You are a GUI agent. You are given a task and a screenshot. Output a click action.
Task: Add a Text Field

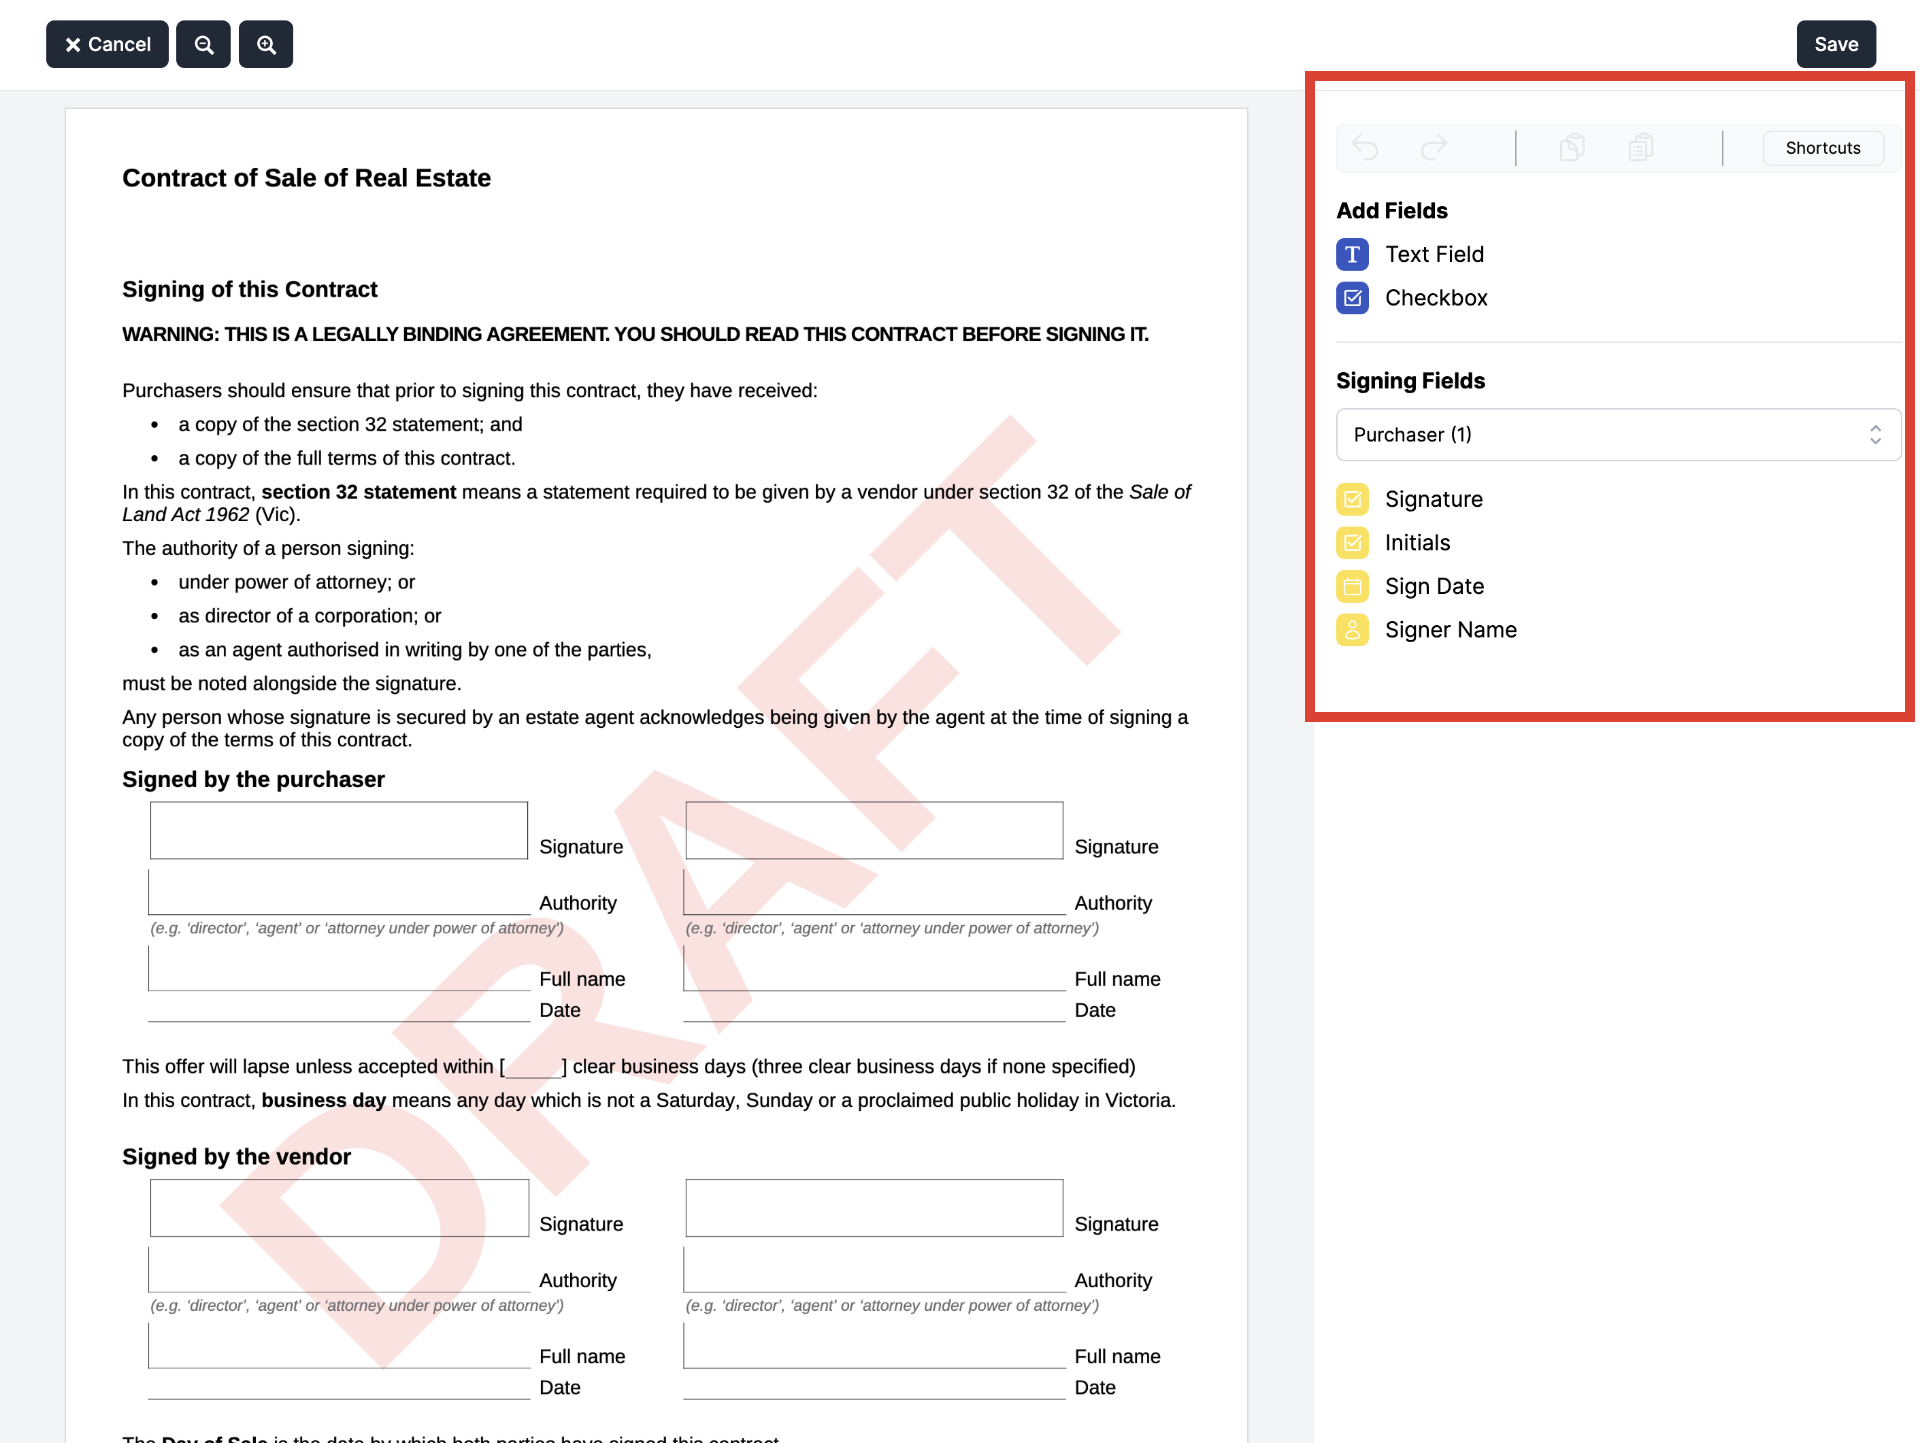[x=1434, y=254]
